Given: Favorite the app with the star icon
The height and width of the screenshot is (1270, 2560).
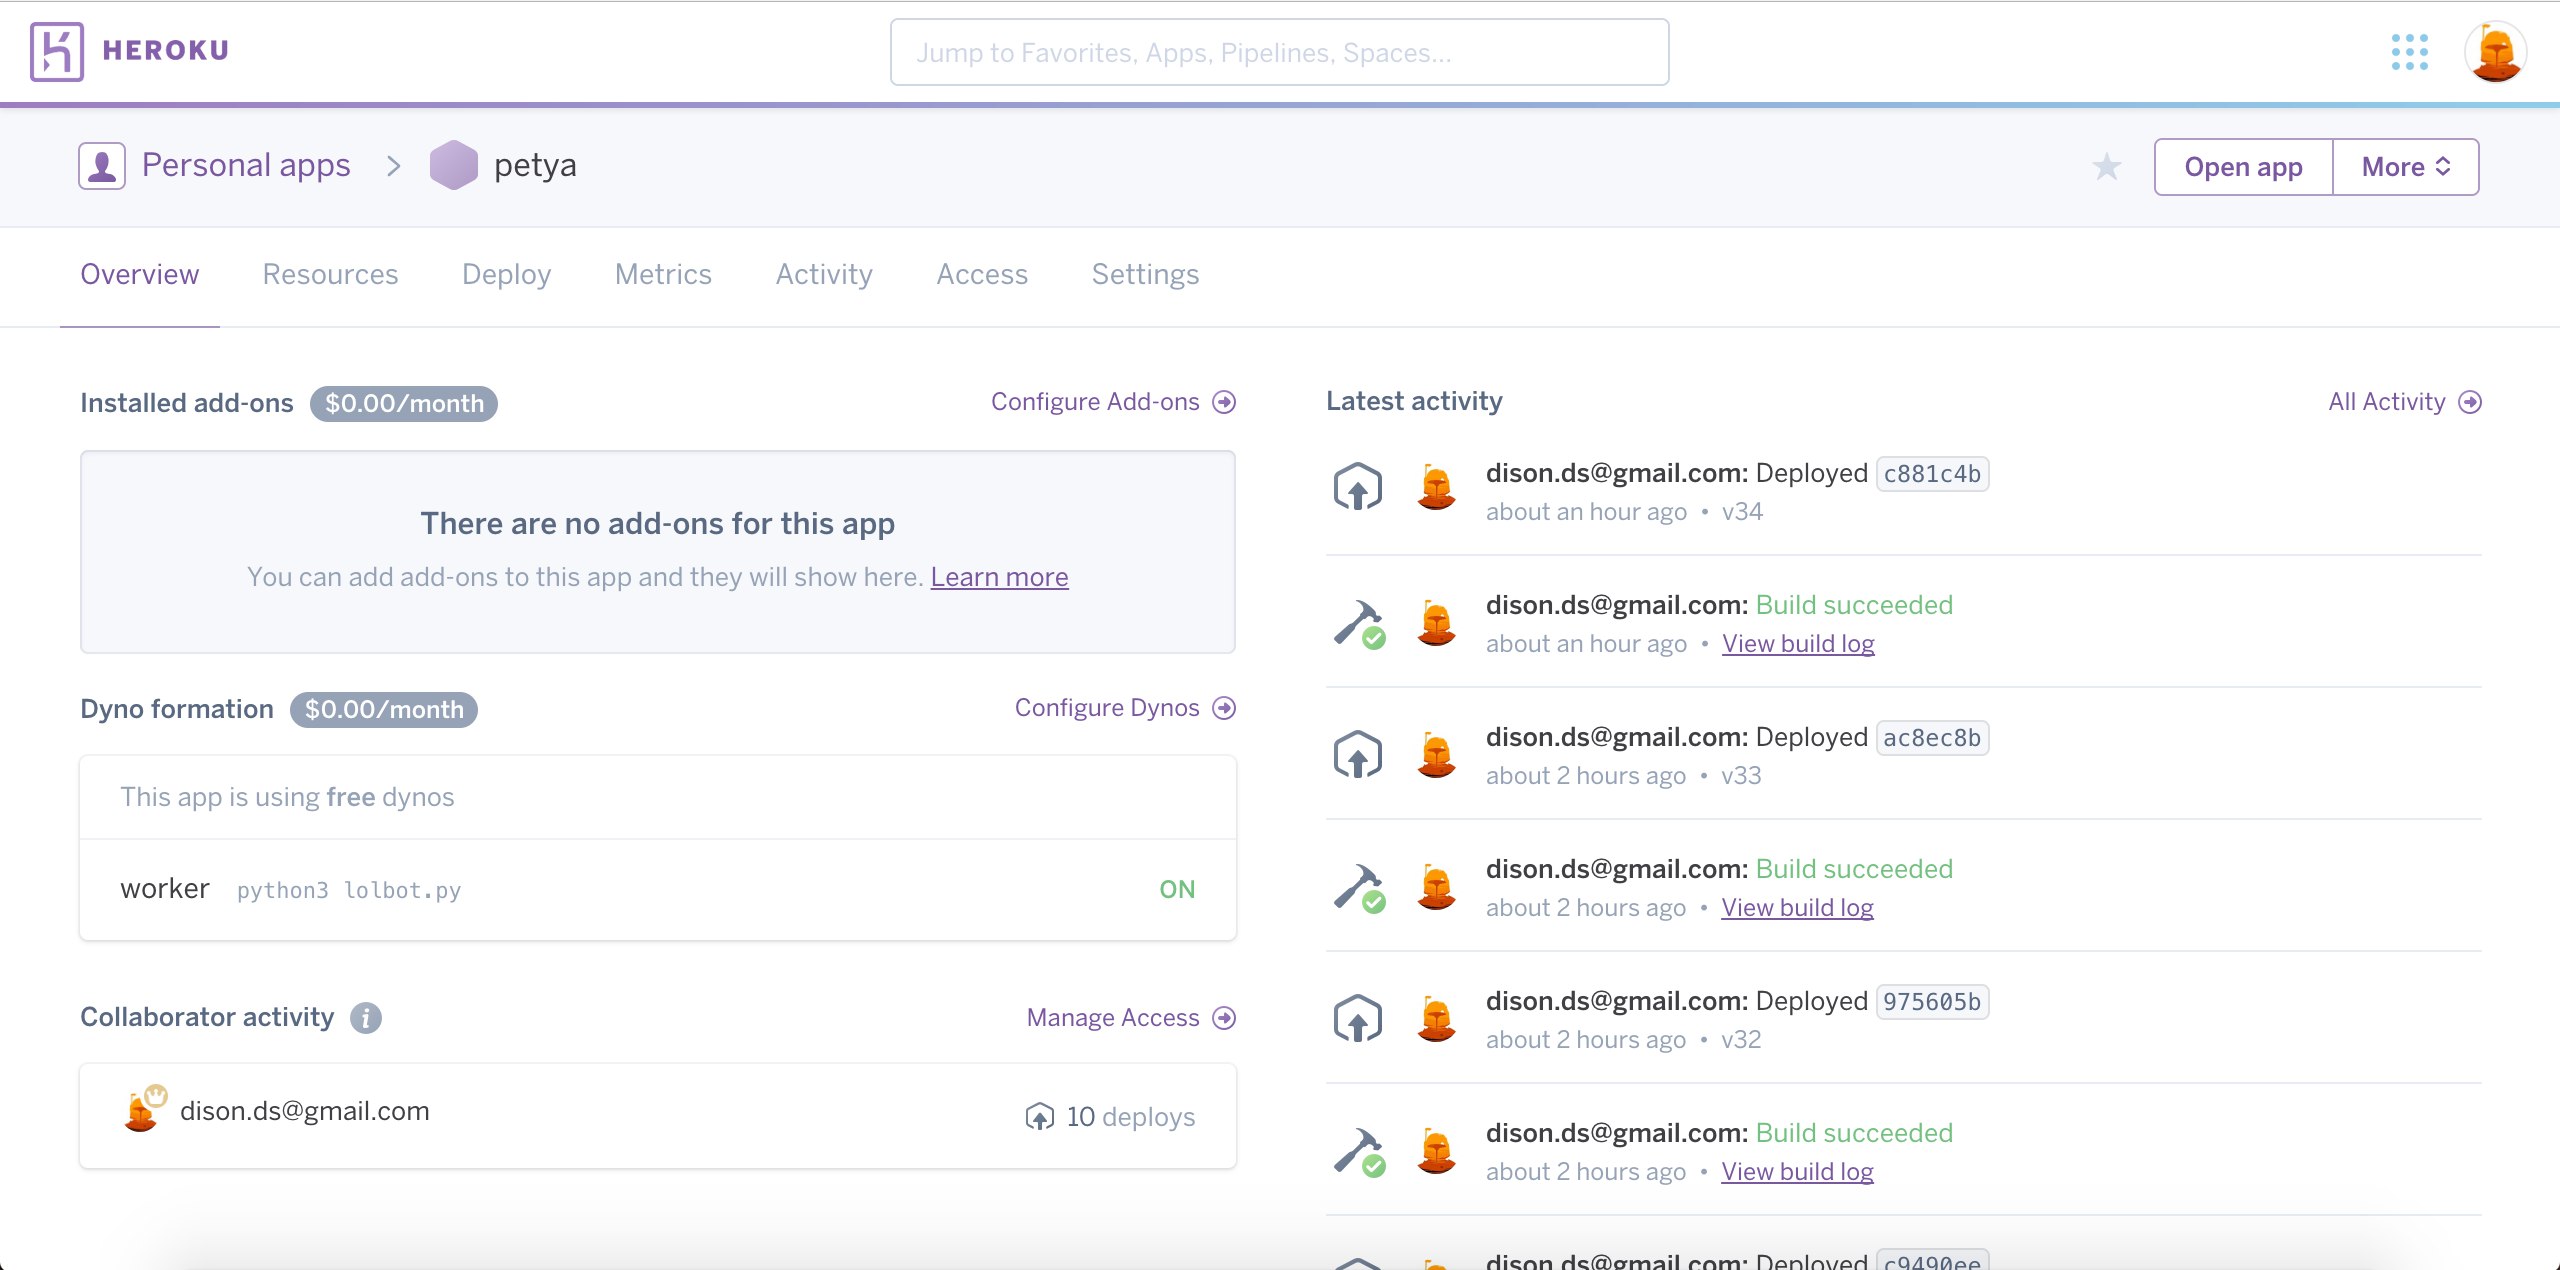Looking at the screenshot, I should pyautogui.click(x=2107, y=166).
